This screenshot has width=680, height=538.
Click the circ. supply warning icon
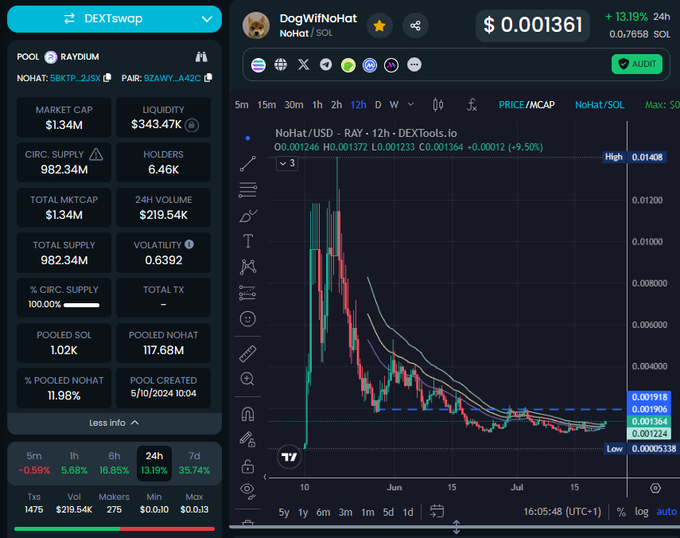[x=96, y=154]
